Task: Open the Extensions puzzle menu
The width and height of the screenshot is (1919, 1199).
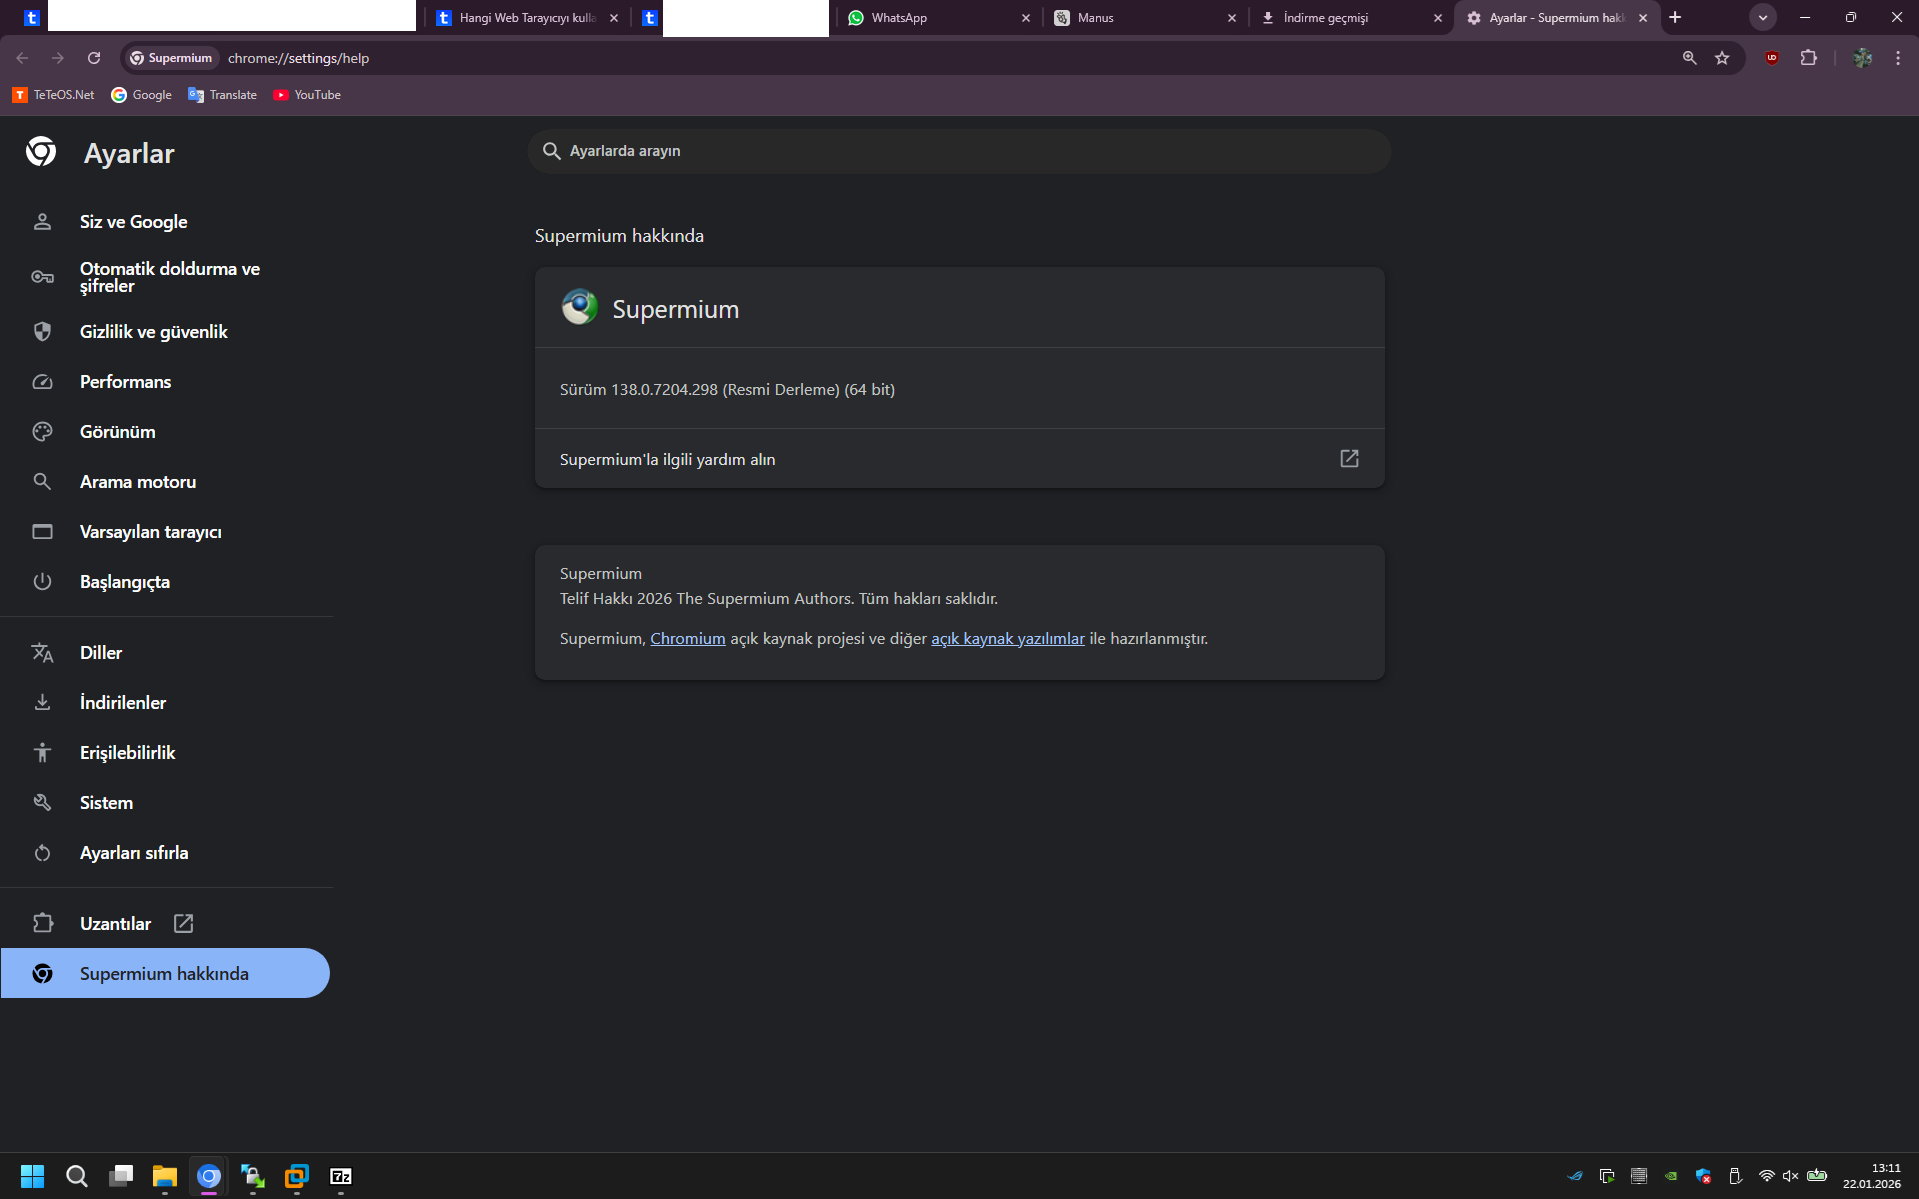Action: click(x=1808, y=58)
